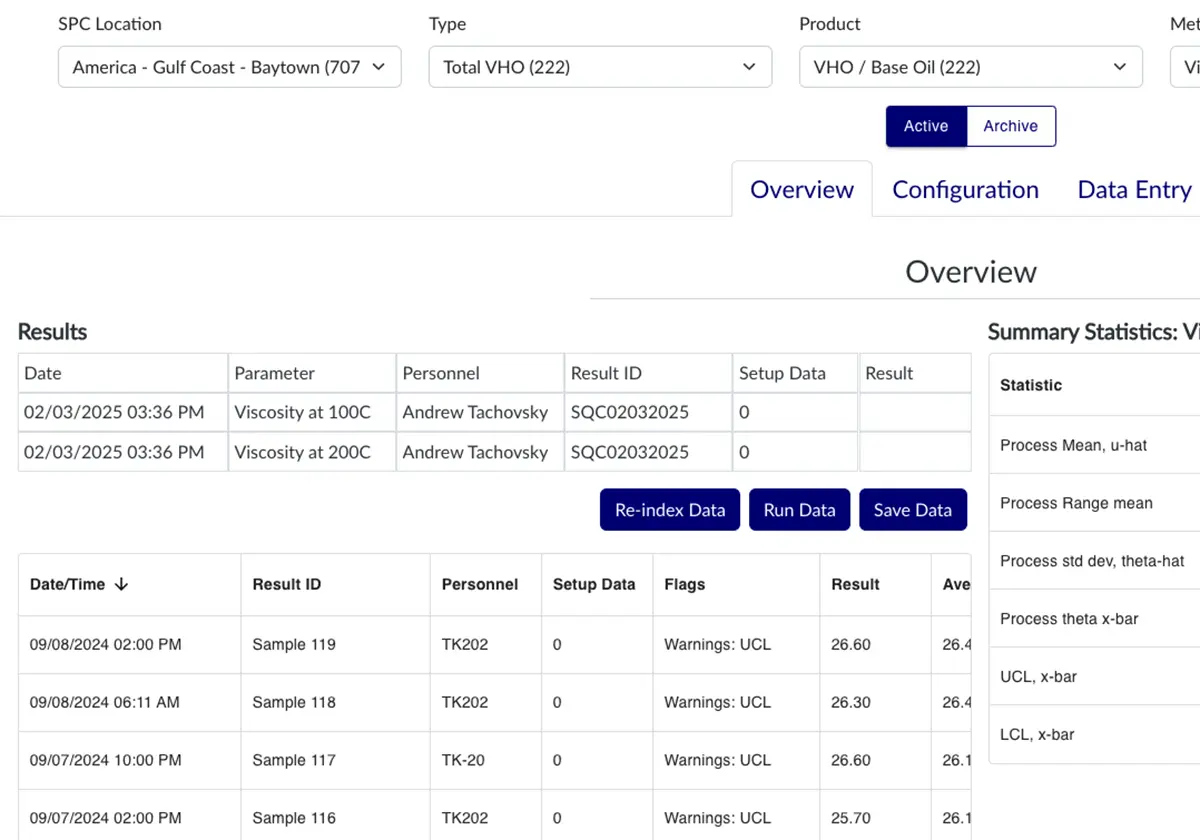Click the Statistic column header
The image size is (1200, 840).
click(x=1031, y=385)
